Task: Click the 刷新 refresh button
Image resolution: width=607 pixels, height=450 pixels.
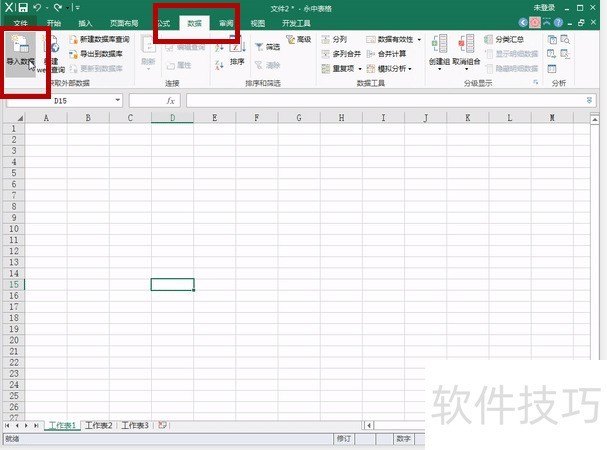Action: tap(148, 53)
